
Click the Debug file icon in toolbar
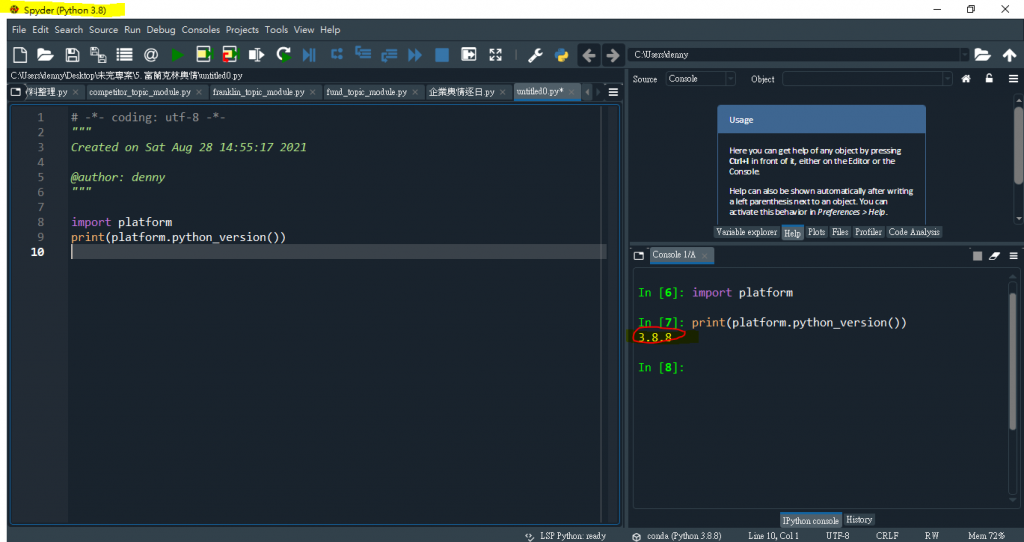pos(309,55)
